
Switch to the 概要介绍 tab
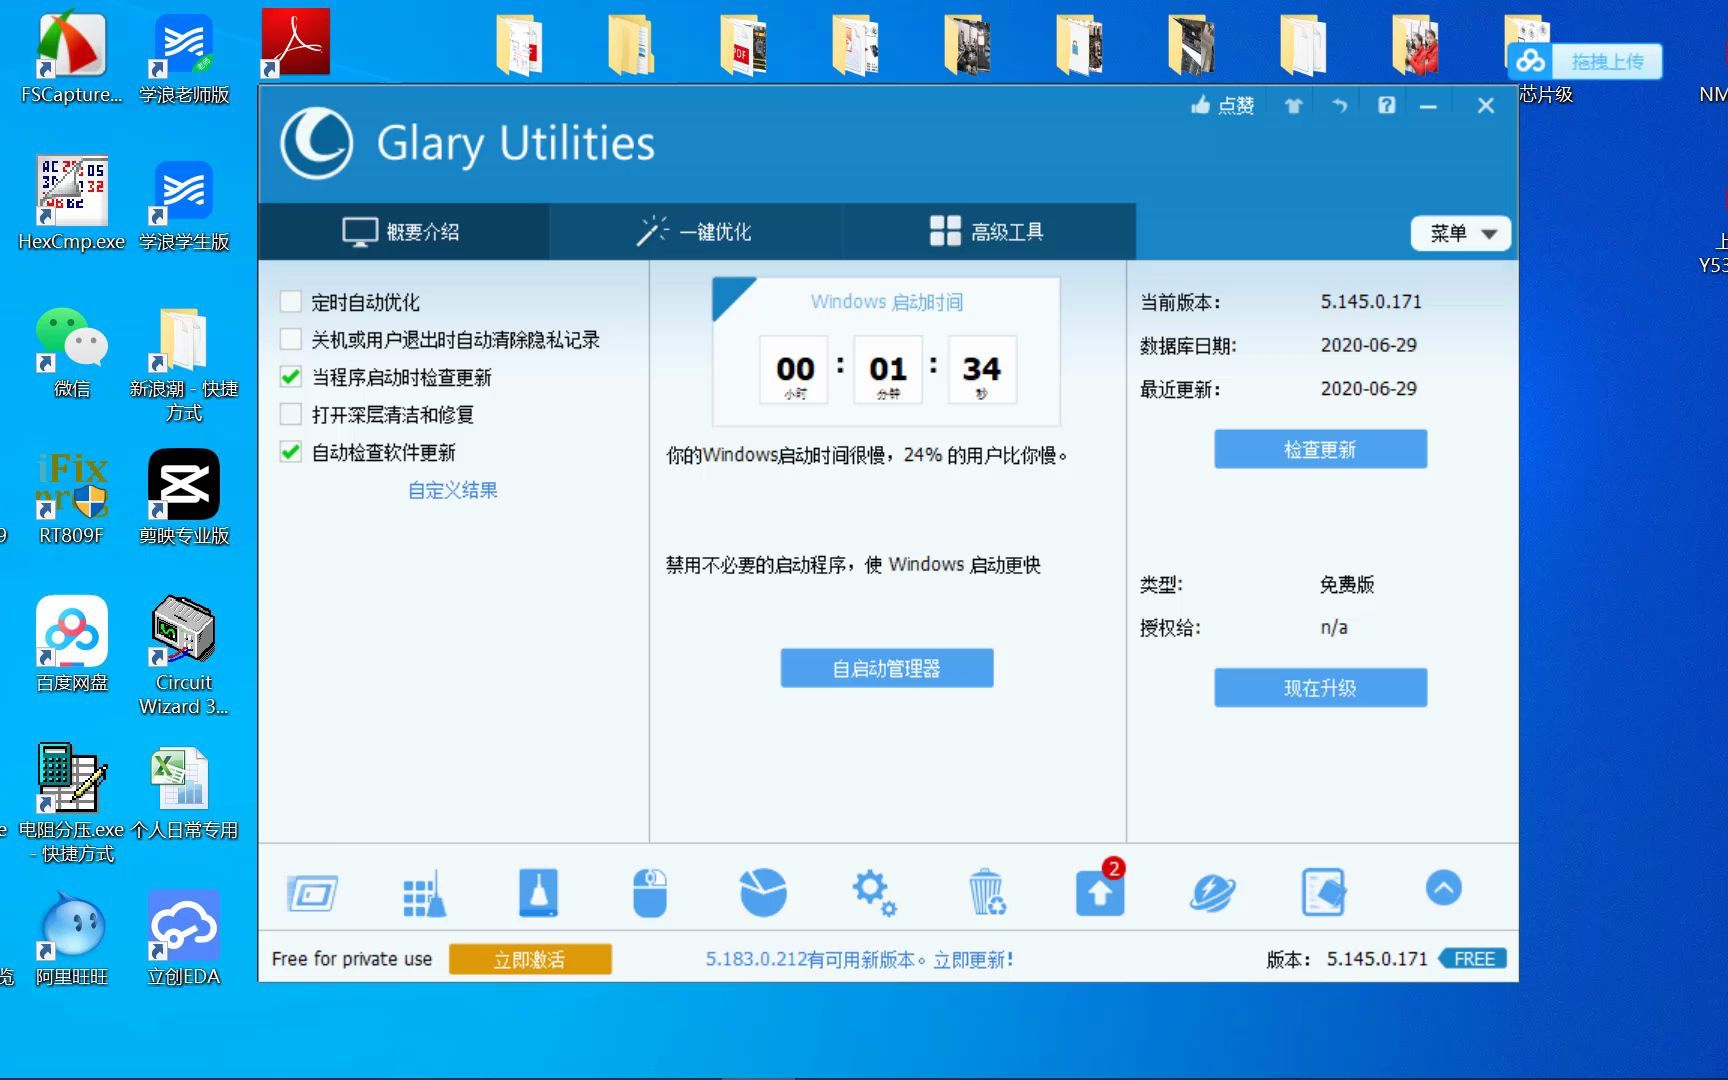click(x=403, y=232)
